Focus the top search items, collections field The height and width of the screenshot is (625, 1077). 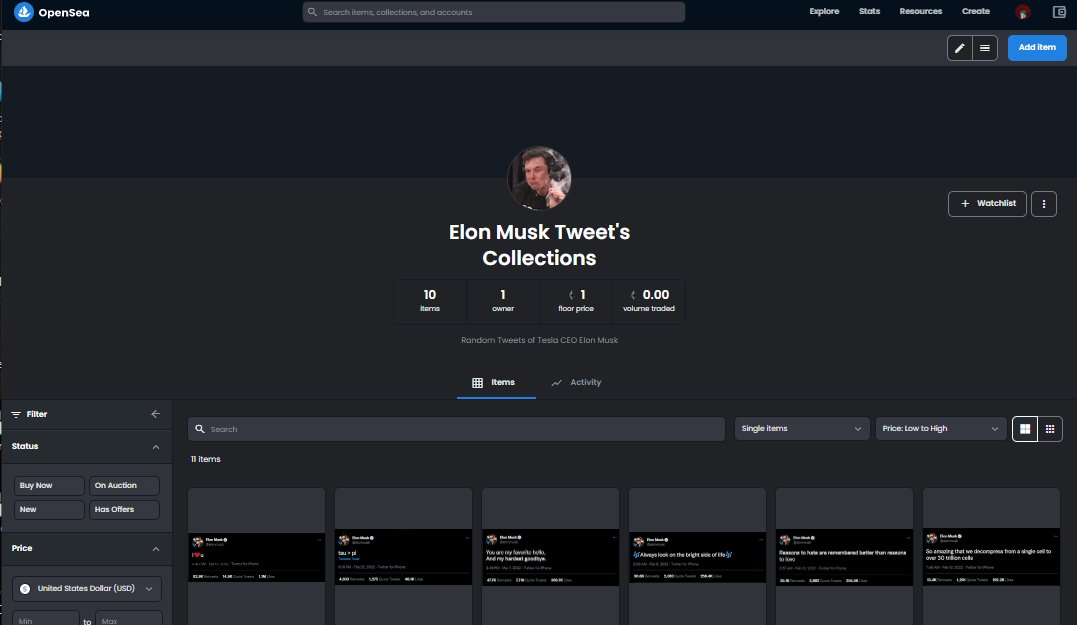click(494, 12)
